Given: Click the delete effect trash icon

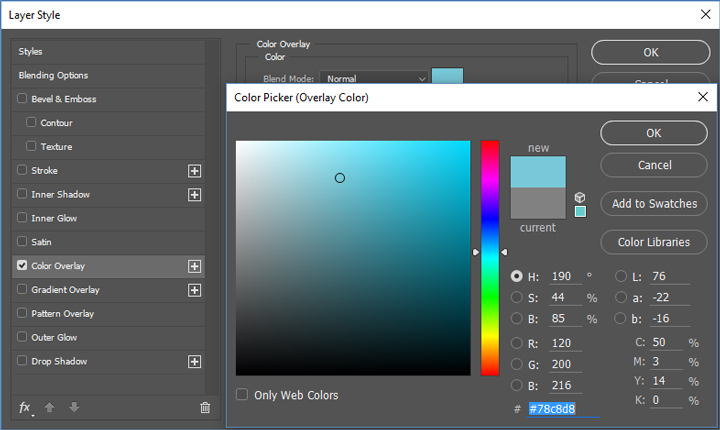Looking at the screenshot, I should [x=205, y=407].
